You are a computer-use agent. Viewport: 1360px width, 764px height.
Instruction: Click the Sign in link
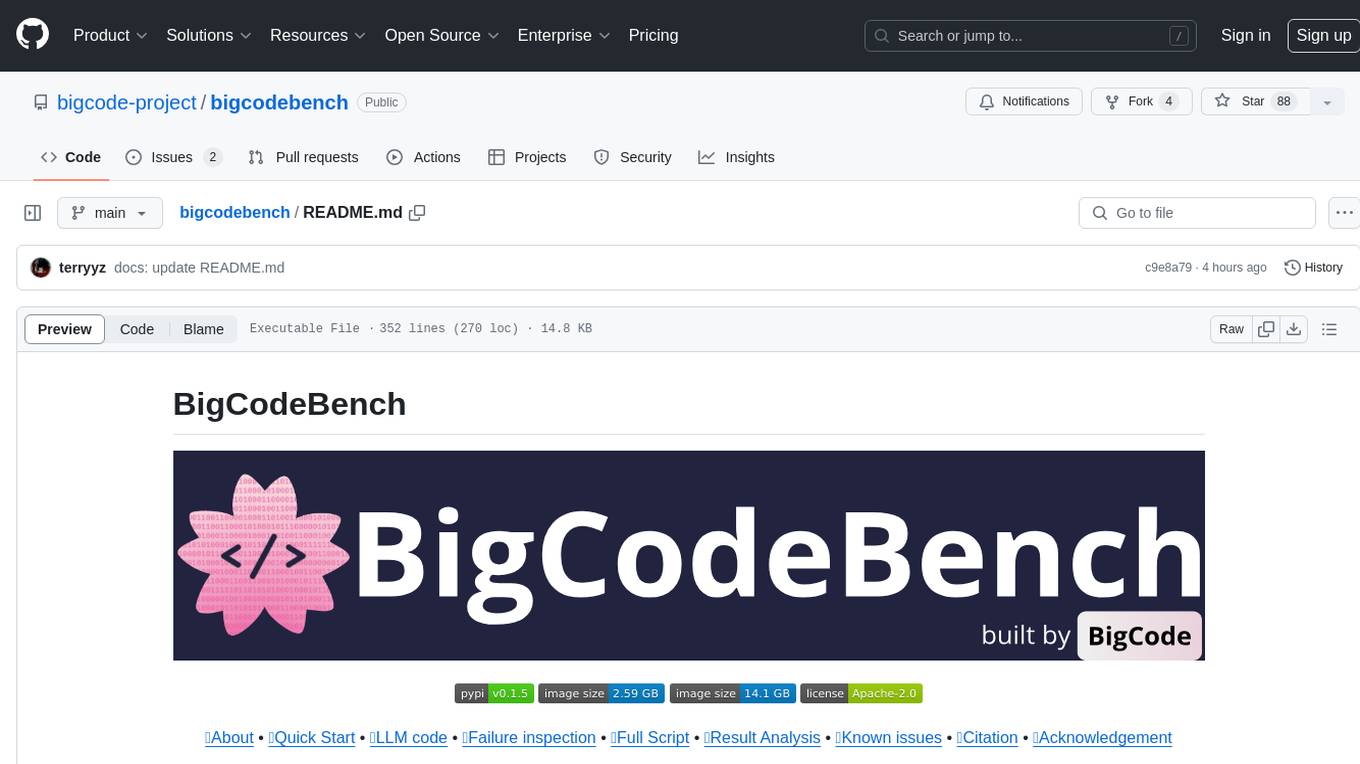pos(1246,35)
